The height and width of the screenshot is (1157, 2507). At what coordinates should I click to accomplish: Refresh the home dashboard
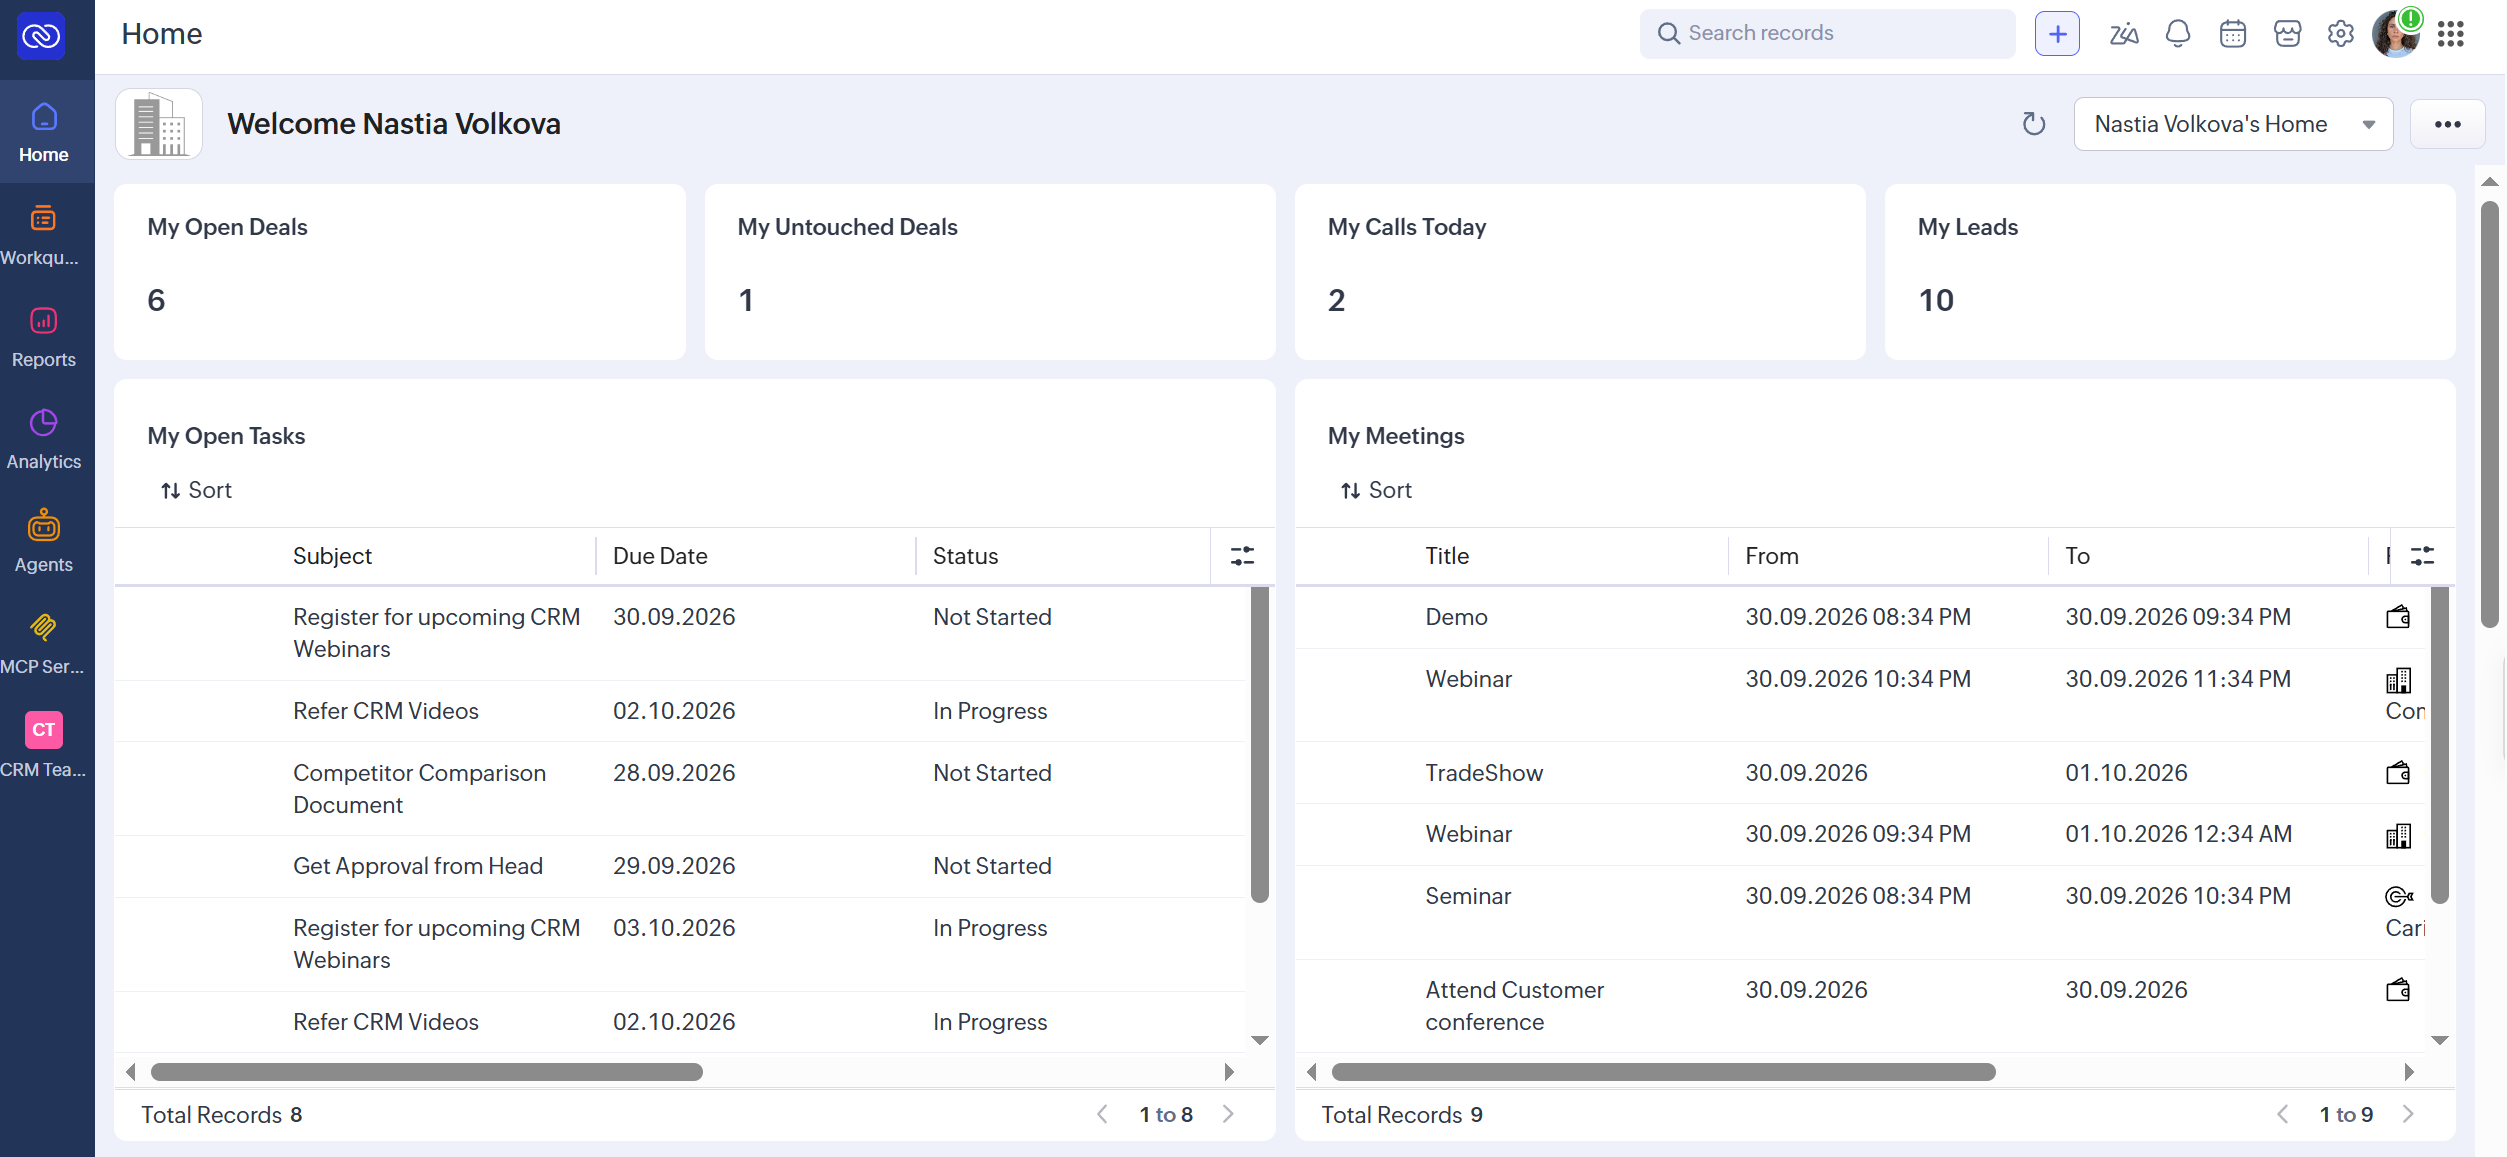click(2034, 124)
